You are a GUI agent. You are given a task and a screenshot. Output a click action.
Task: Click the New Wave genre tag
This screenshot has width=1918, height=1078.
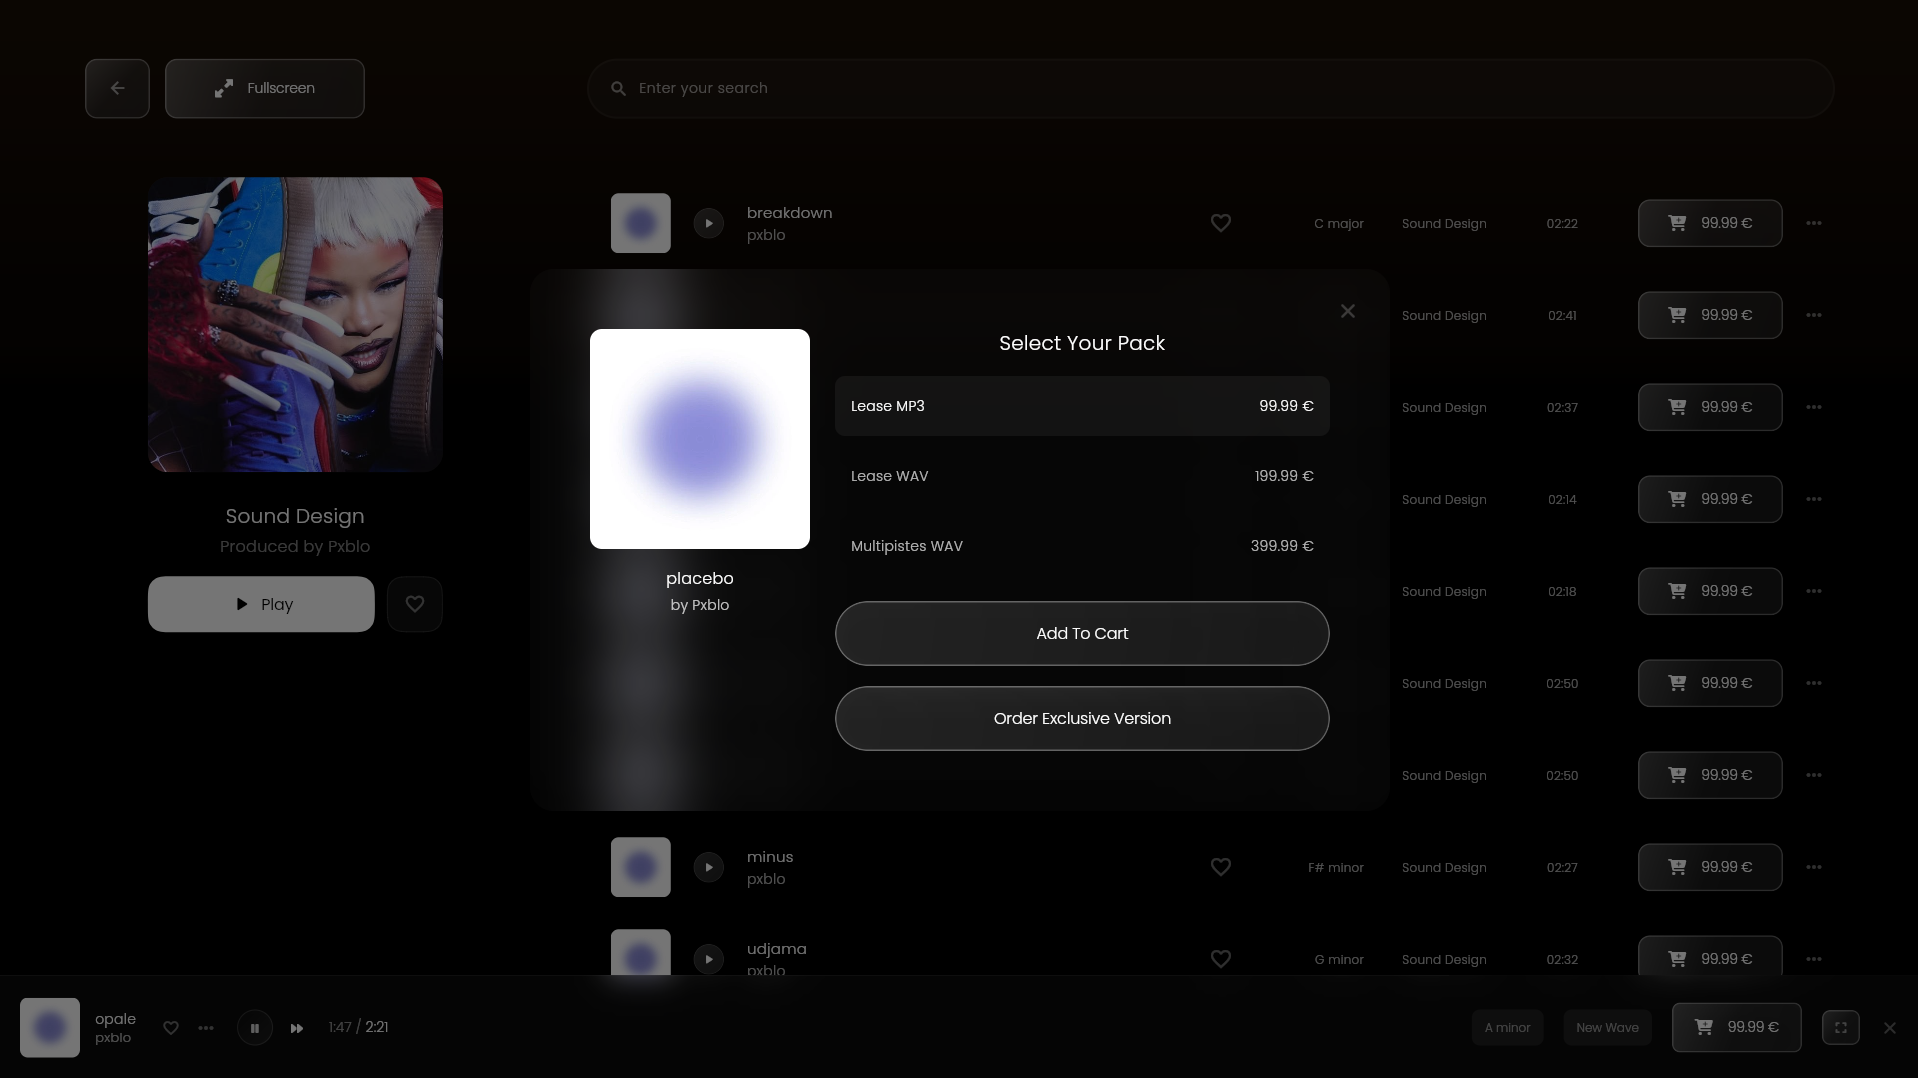pos(1607,1028)
